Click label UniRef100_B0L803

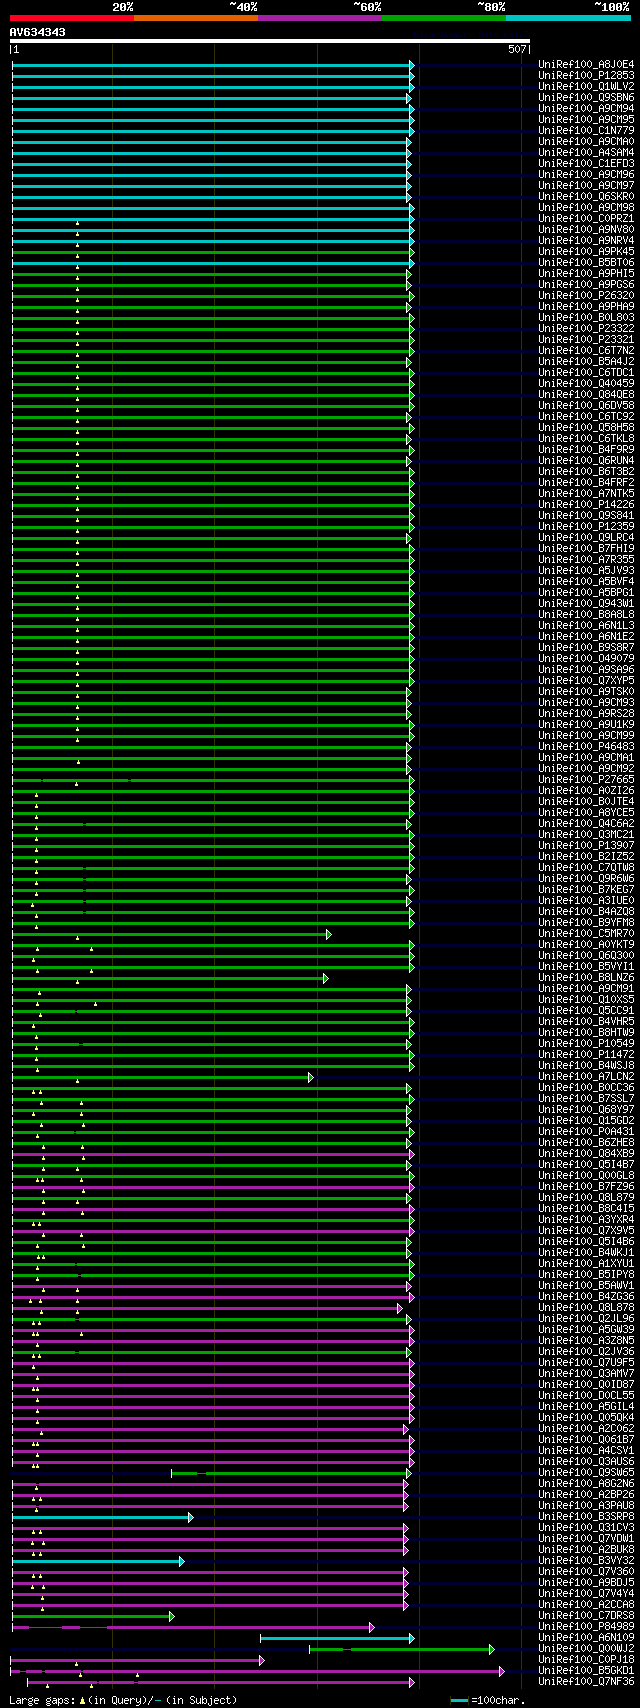[586, 317]
